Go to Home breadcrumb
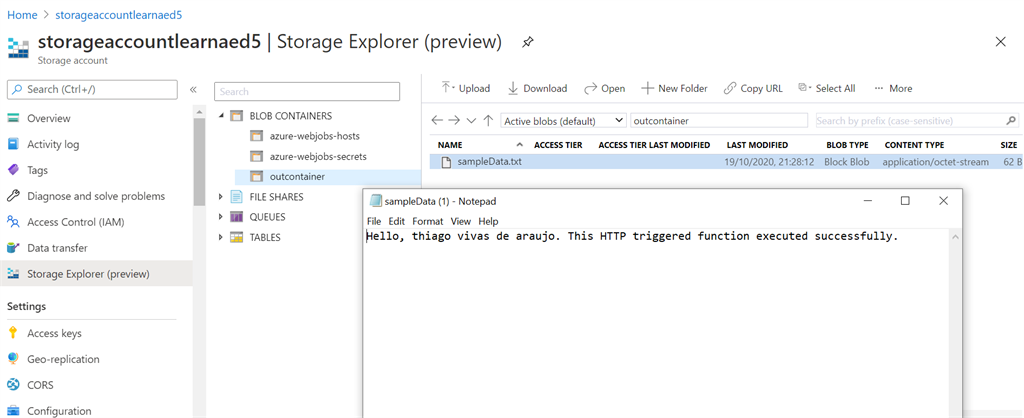This screenshot has width=1024, height=418. (22, 14)
